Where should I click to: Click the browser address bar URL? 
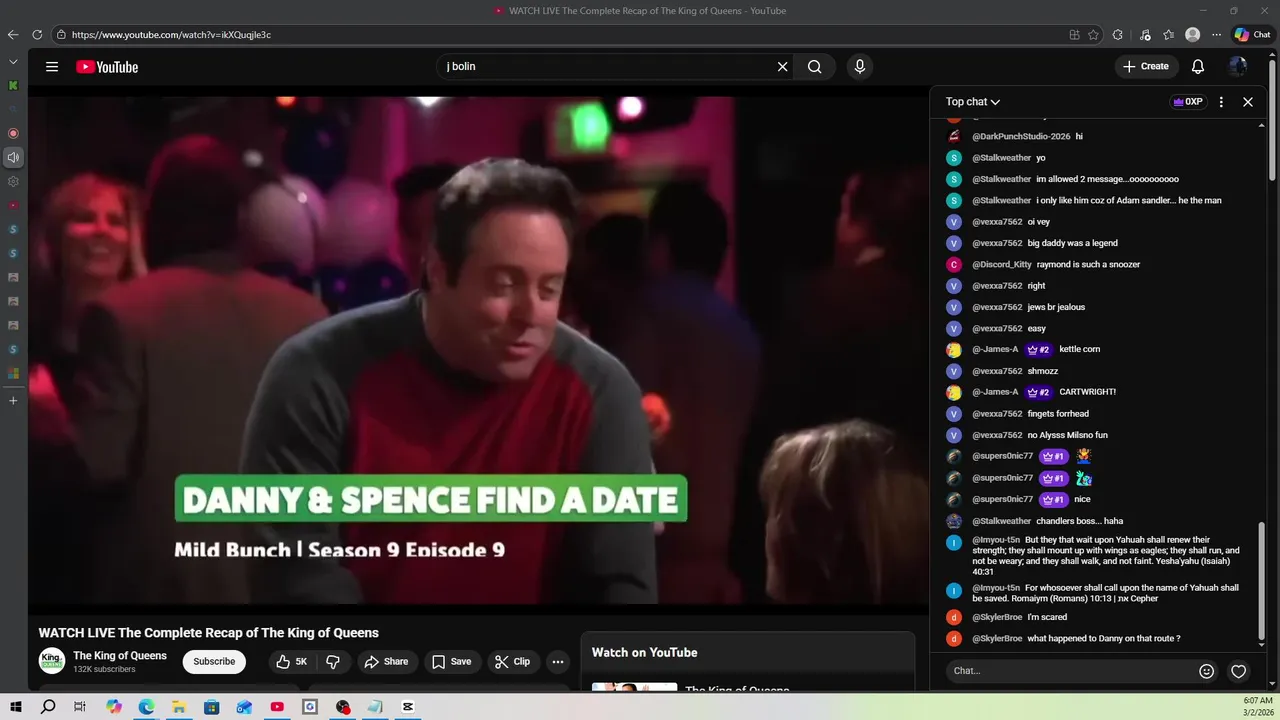(x=171, y=35)
